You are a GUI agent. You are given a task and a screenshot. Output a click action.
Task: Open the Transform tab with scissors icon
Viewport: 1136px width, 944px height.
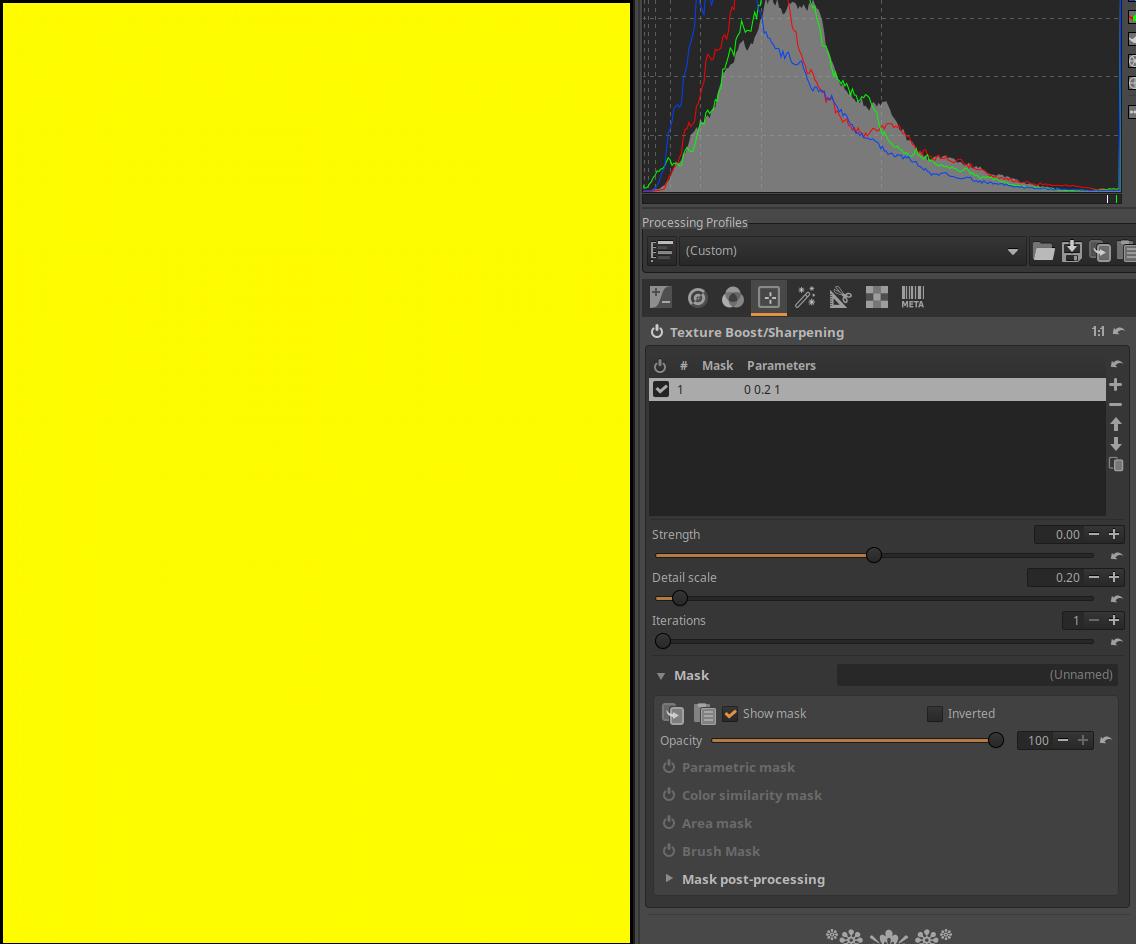pyautogui.click(x=841, y=297)
